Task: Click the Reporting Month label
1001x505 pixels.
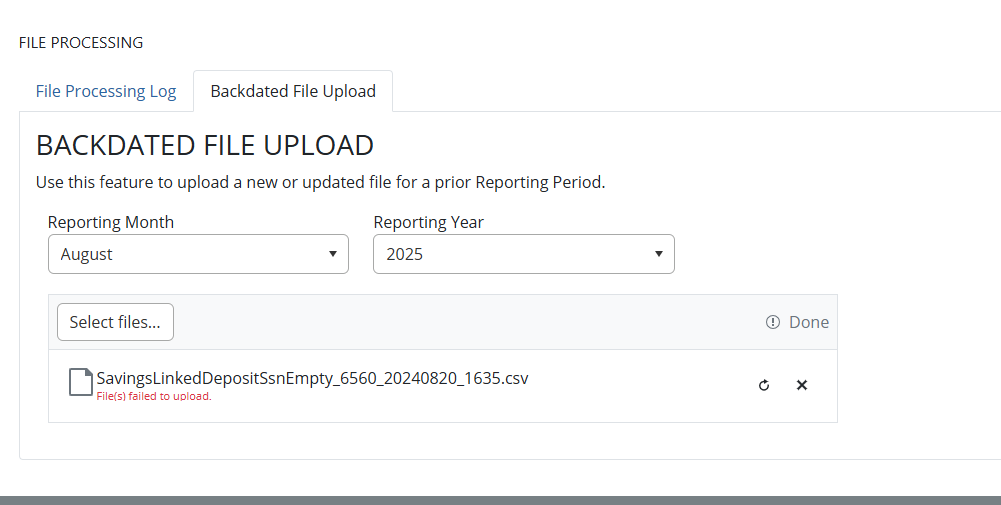Action: pos(111,222)
